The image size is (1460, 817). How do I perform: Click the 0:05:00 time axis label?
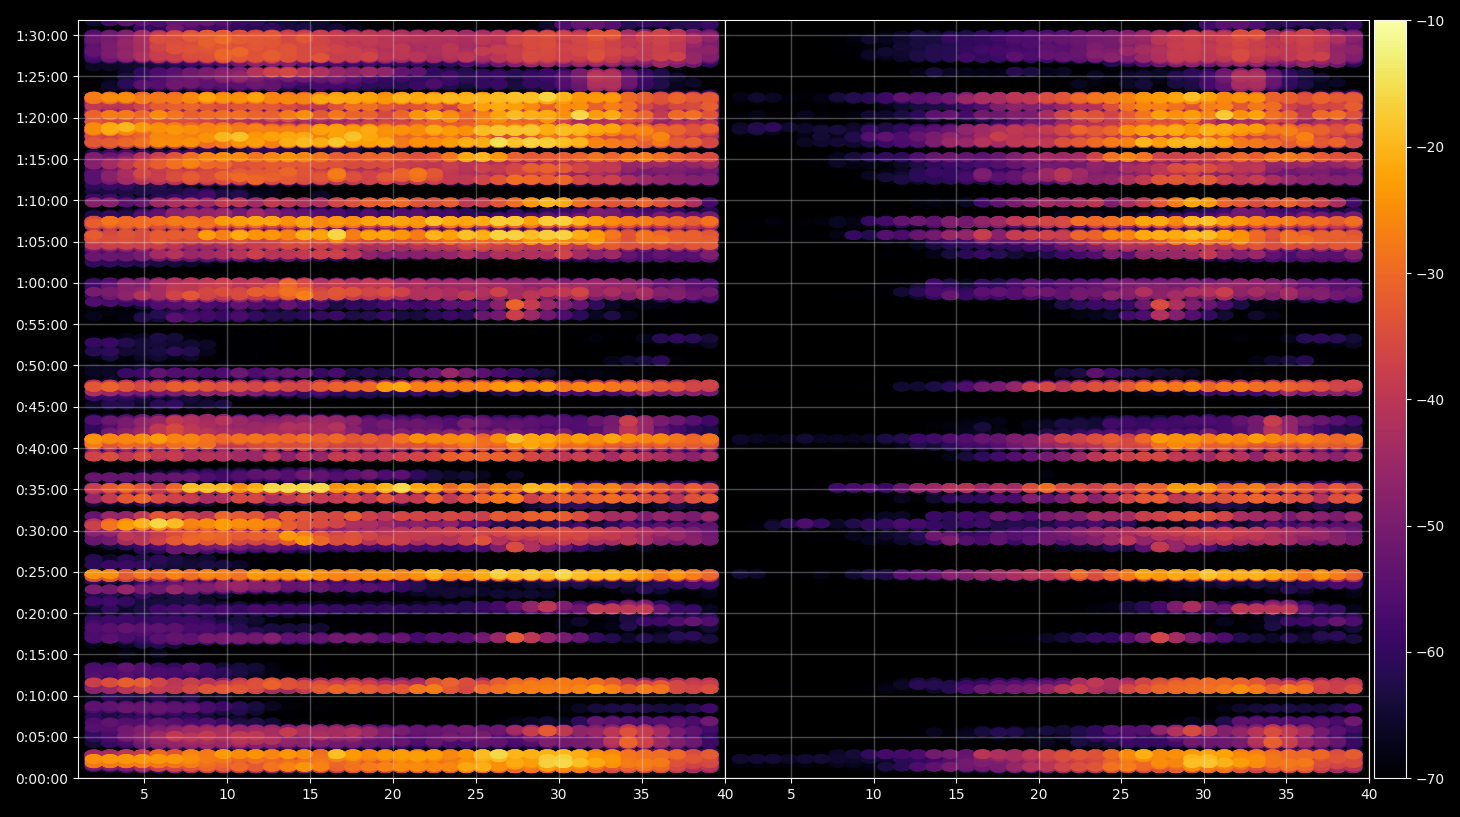click(x=42, y=738)
